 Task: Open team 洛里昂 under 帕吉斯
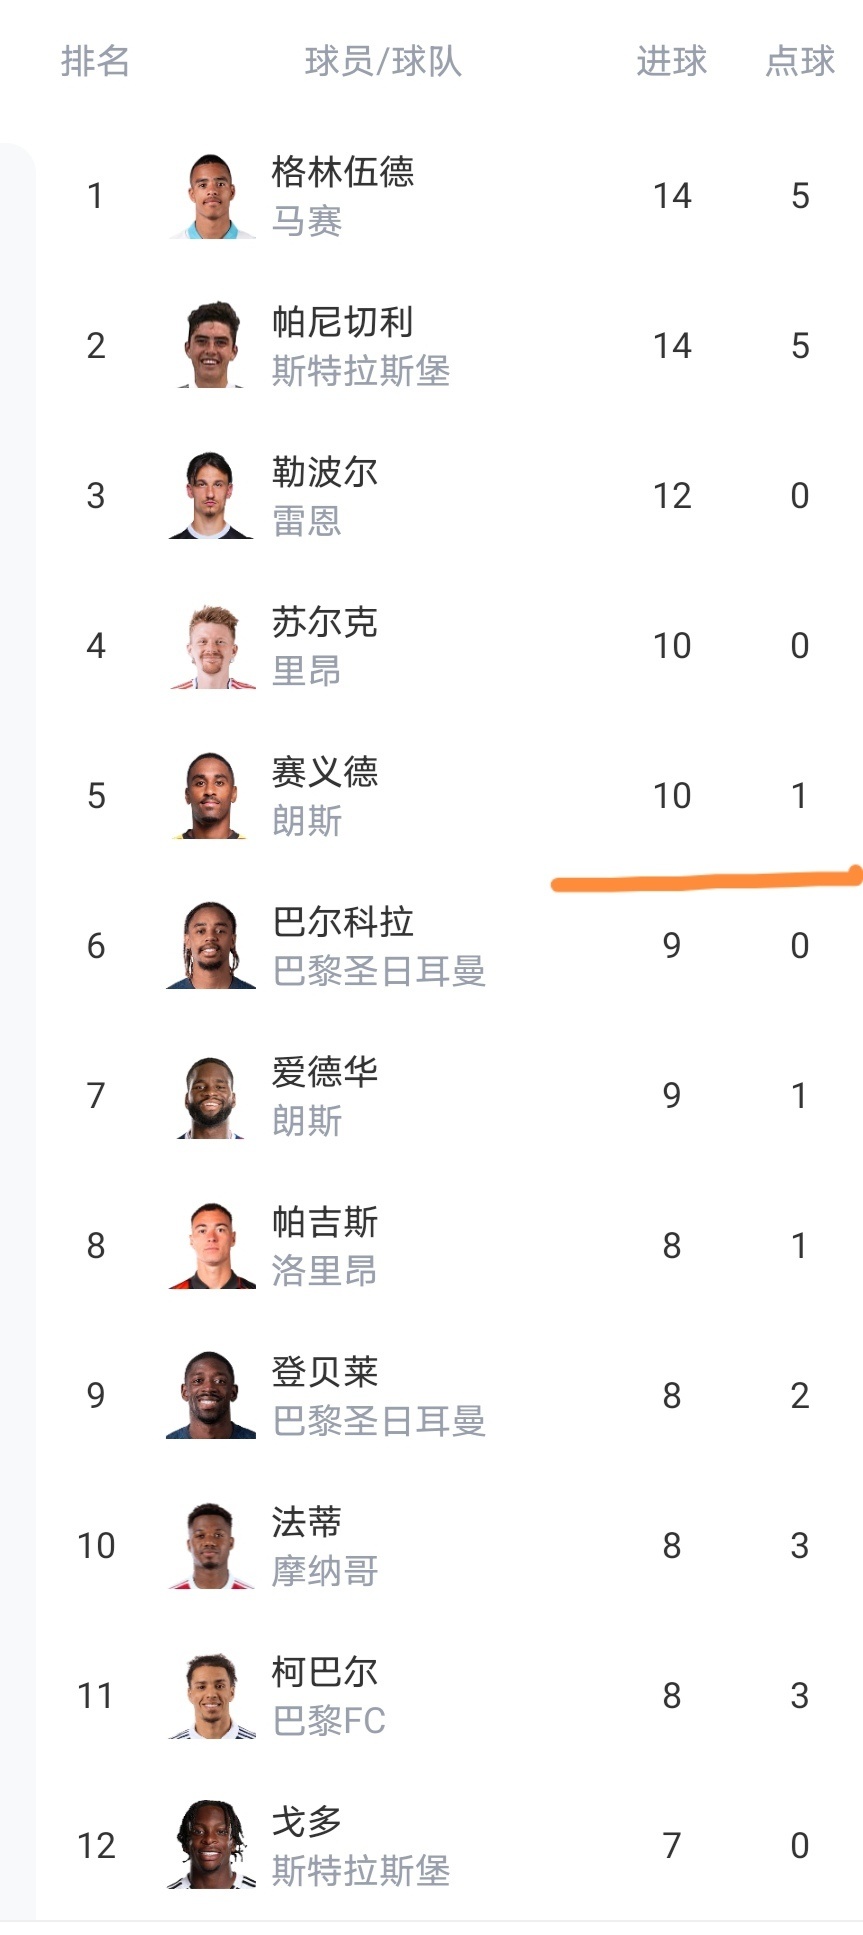pos(325,1271)
